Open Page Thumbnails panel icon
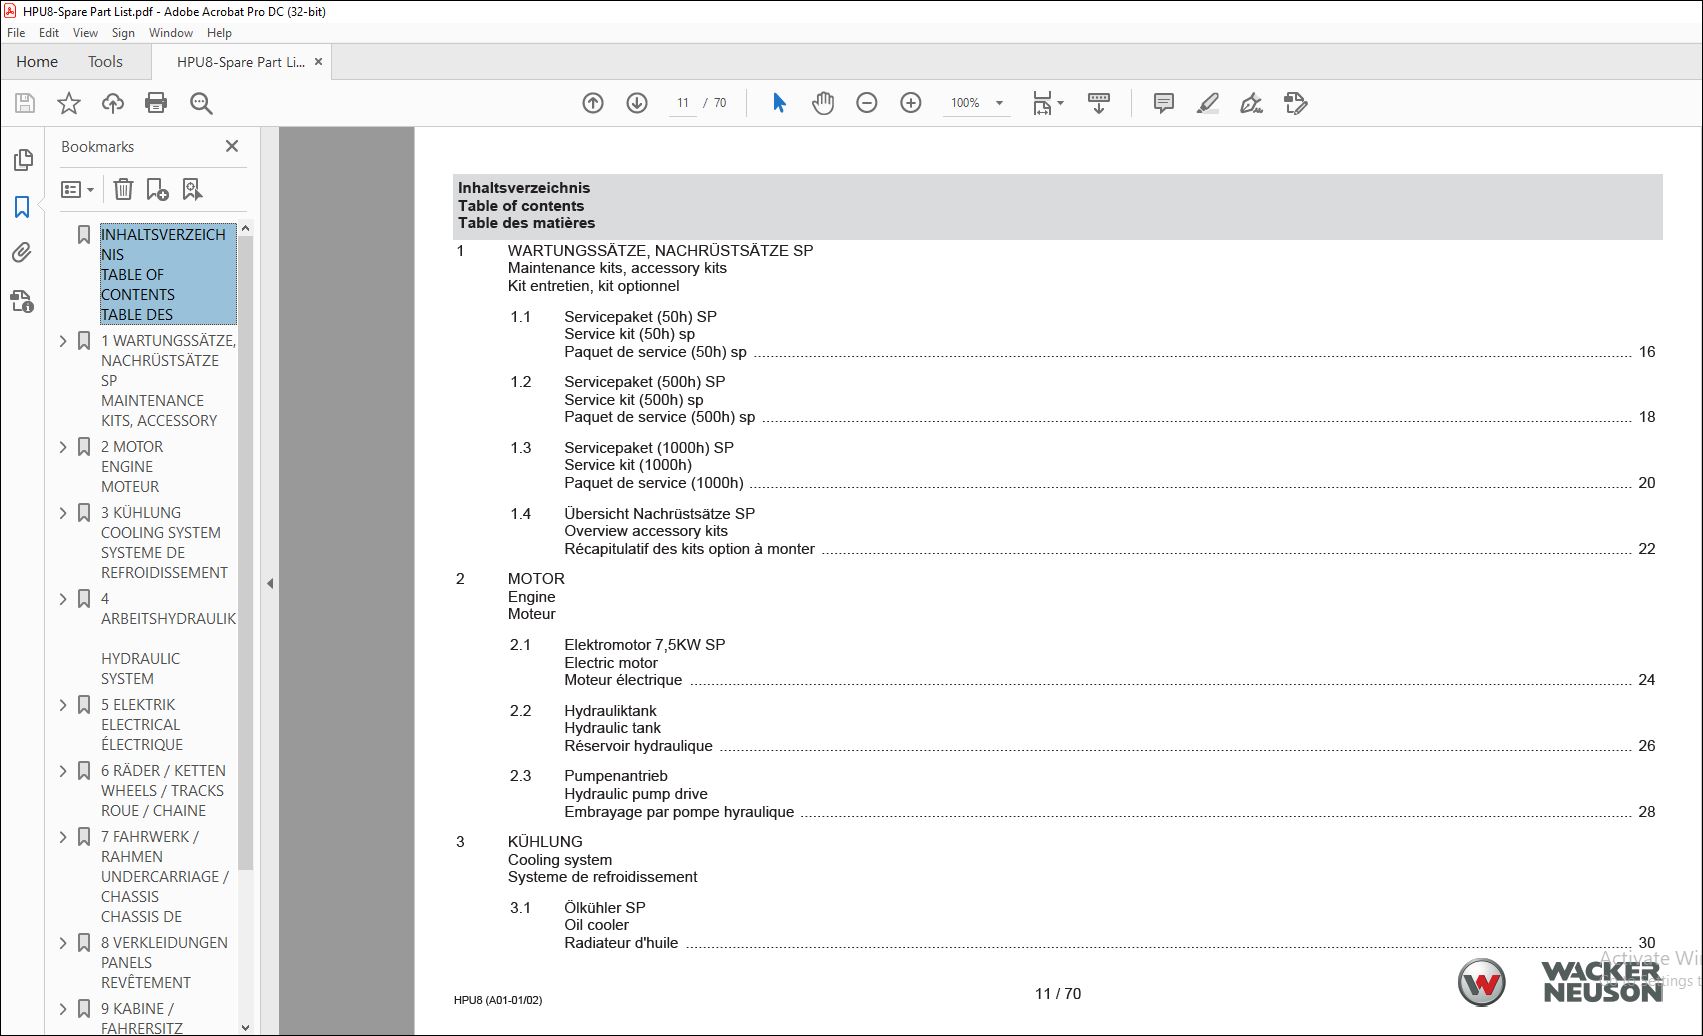The height and width of the screenshot is (1036, 1703). [22, 160]
